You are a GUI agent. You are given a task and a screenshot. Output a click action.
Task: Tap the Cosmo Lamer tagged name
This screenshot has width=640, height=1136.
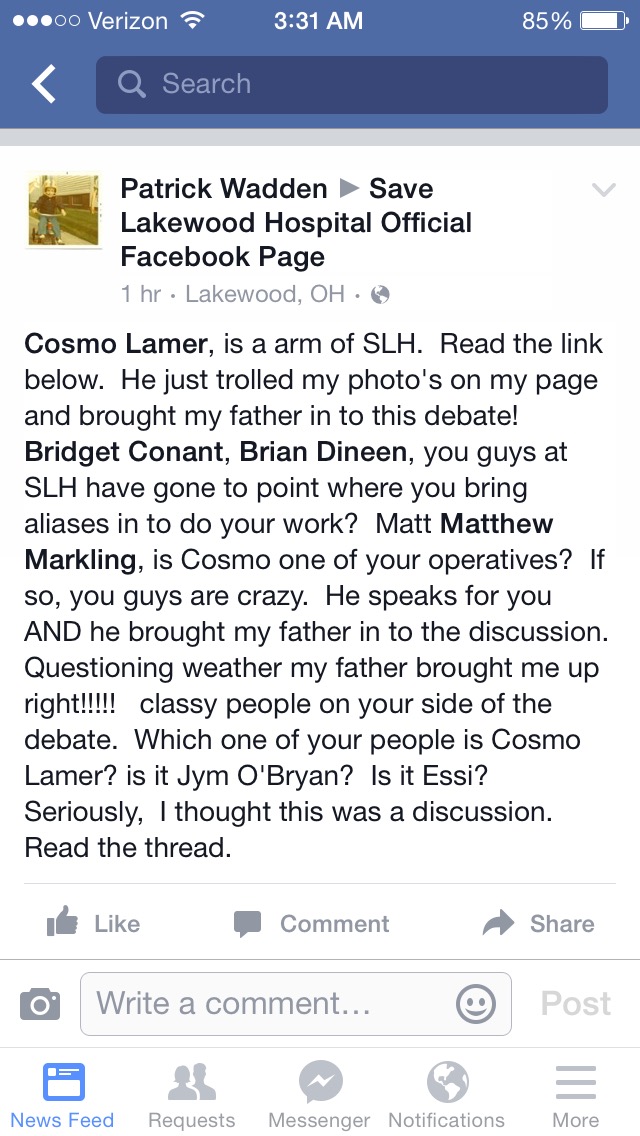point(115,344)
